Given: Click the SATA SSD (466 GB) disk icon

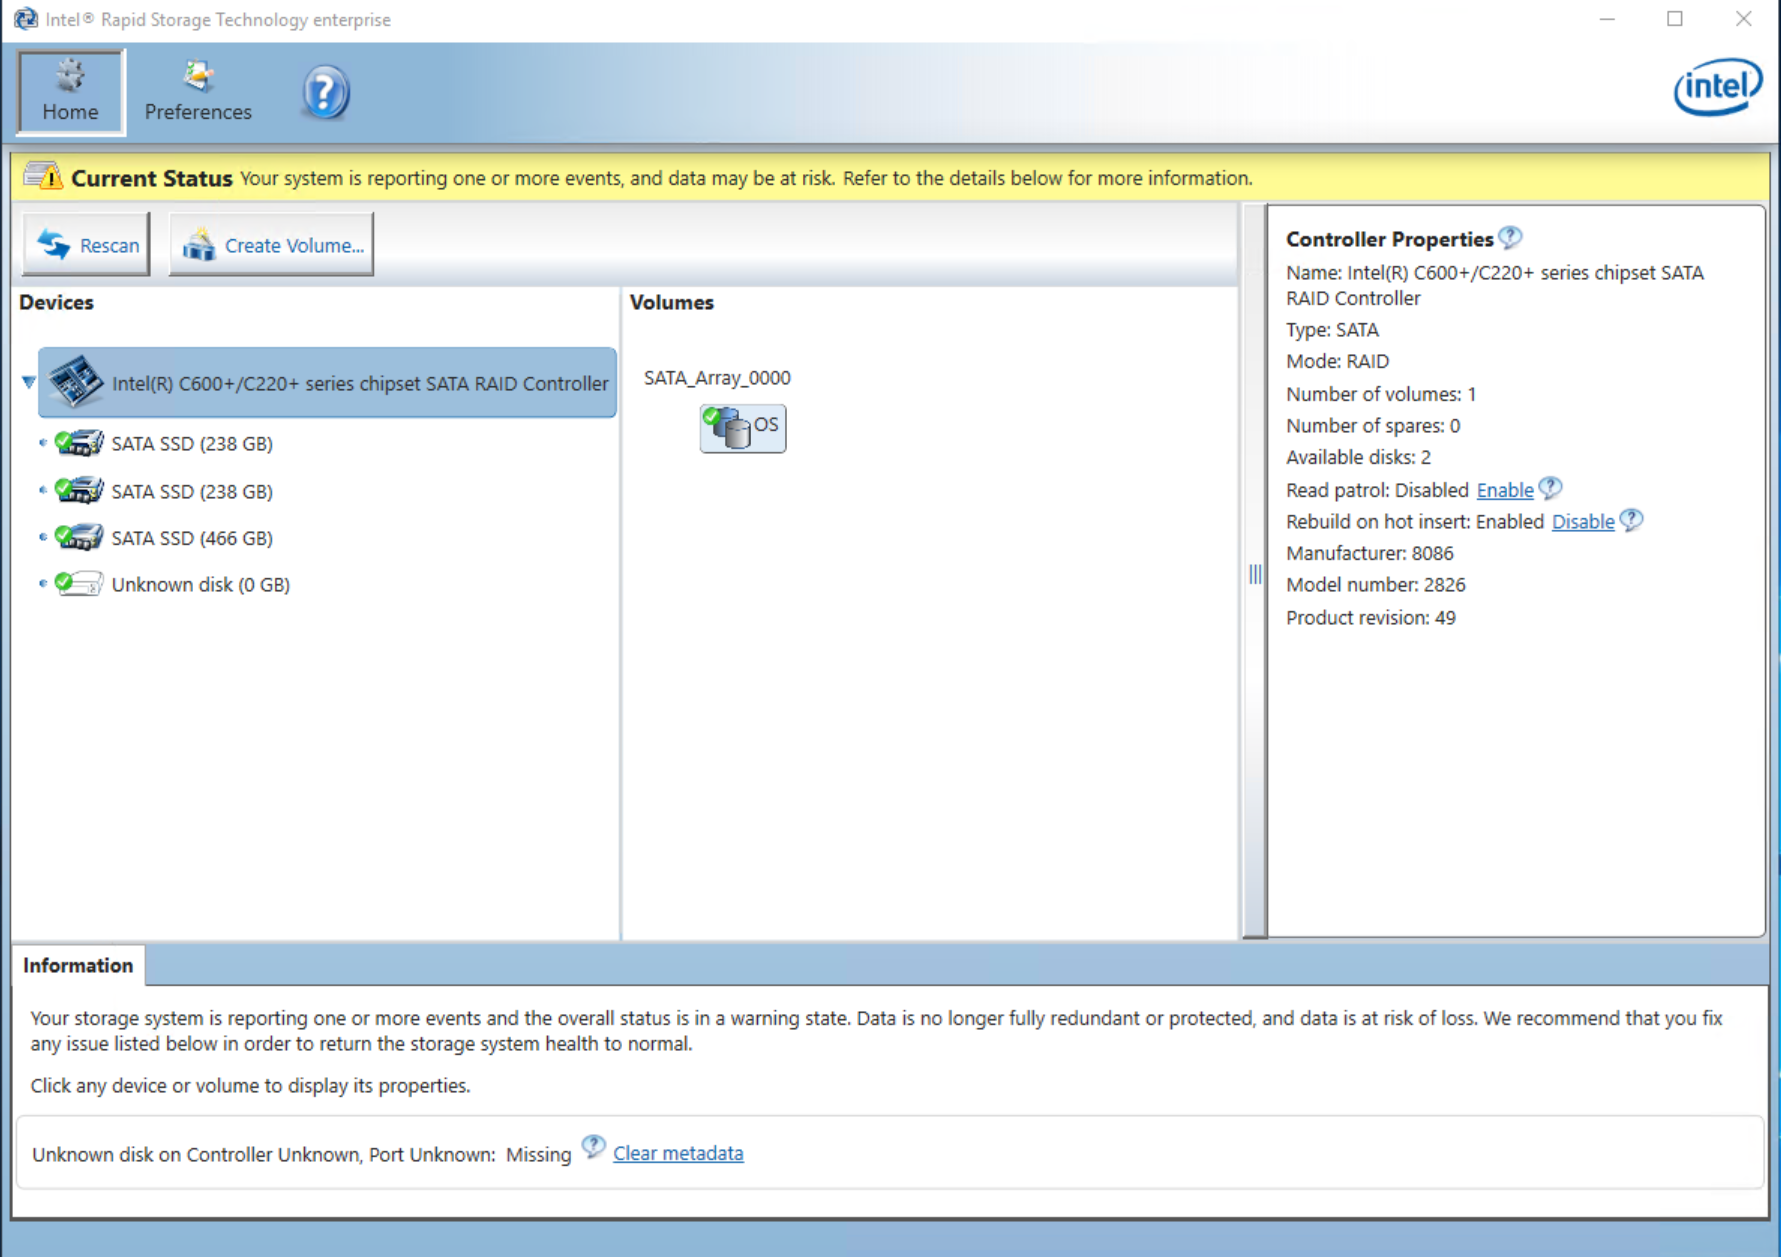Looking at the screenshot, I should tap(79, 537).
